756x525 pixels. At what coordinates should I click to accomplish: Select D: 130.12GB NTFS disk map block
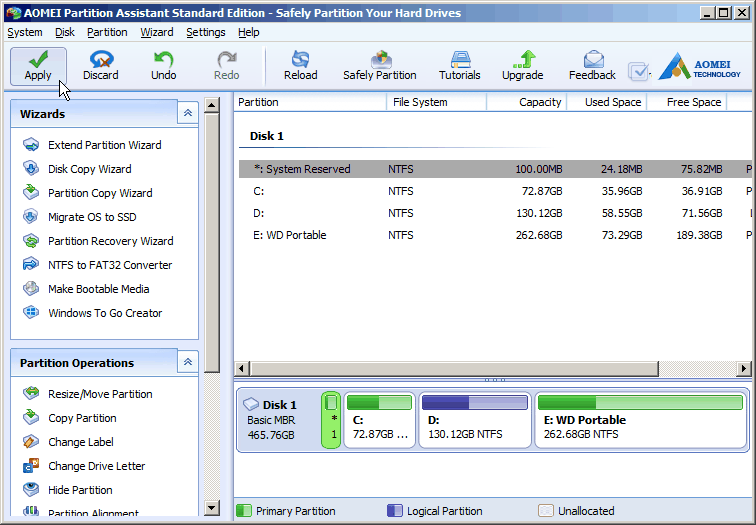[475, 420]
